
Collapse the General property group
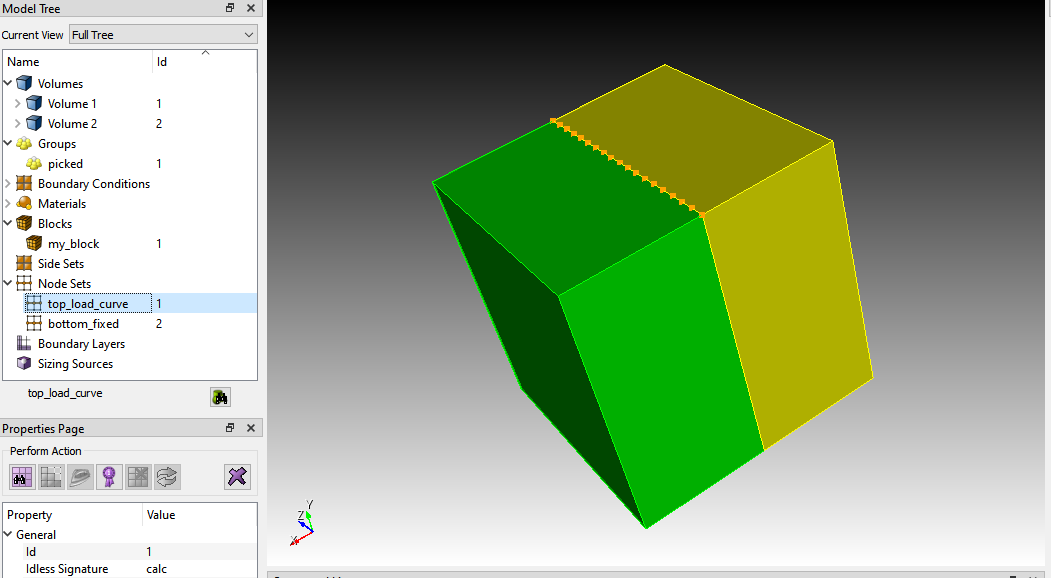pos(8,534)
